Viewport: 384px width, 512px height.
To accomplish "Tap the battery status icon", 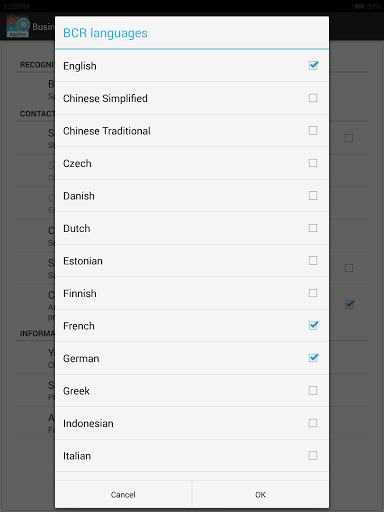I will (359, 6).
